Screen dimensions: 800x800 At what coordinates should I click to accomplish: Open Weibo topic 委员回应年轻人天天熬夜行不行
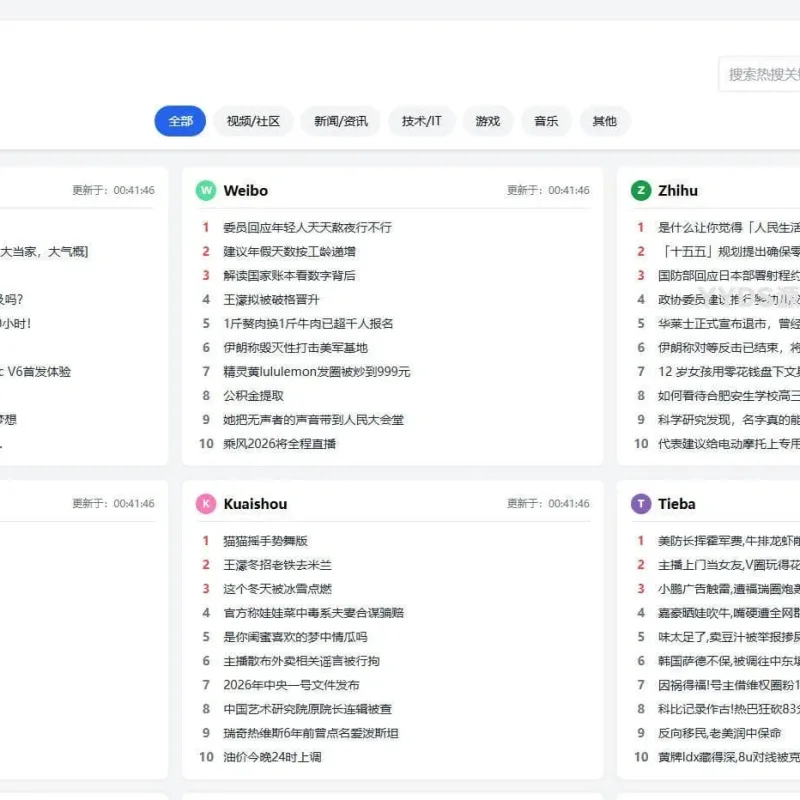point(307,228)
